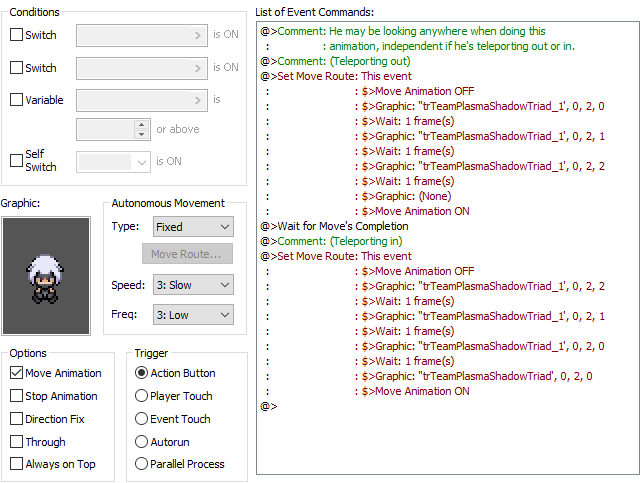Open the Speed dropdown showing 3: Slow
This screenshot has width=642, height=483.
pos(192,286)
